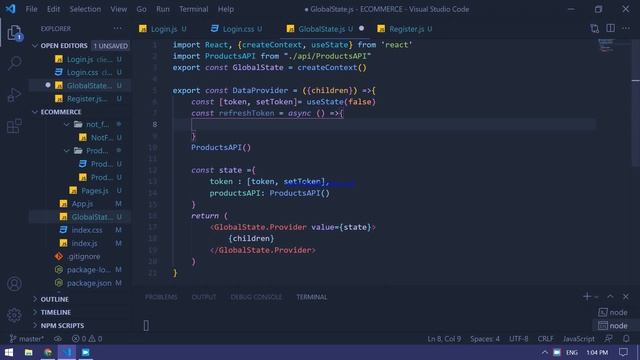This screenshot has width=640, height=360.
Task: Collapse the Open Editors section
Action: [x=35, y=46]
